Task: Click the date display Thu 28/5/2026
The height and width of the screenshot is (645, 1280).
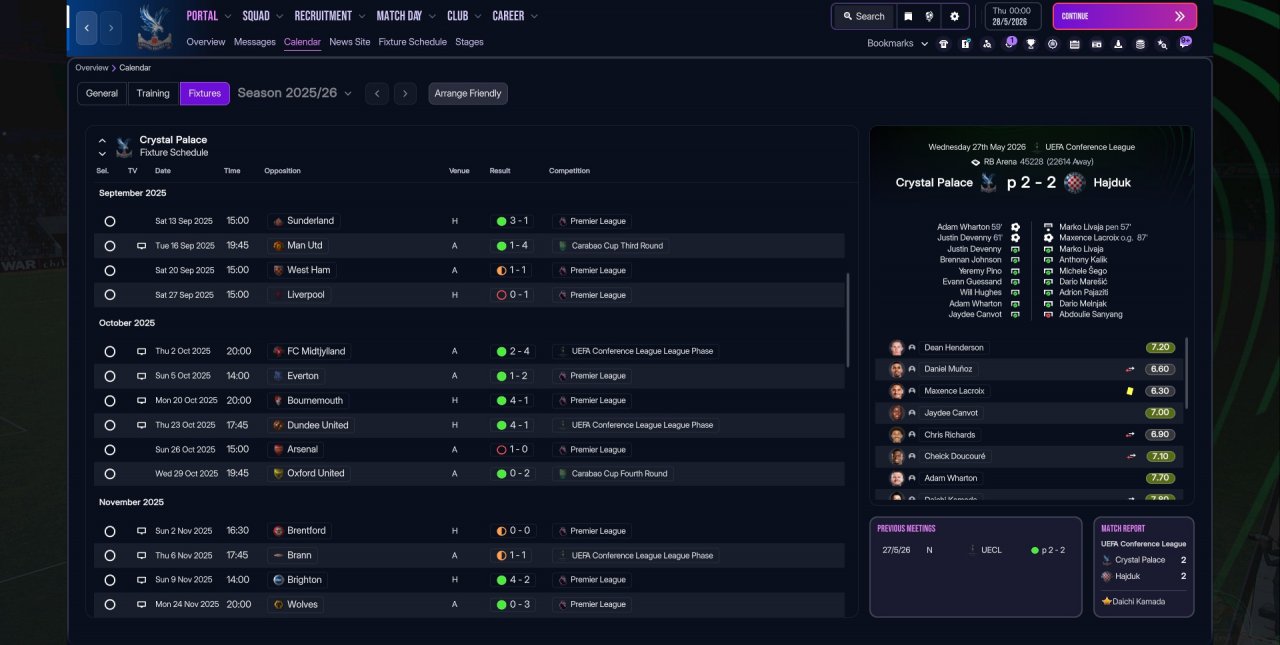Action: click(x=1012, y=16)
